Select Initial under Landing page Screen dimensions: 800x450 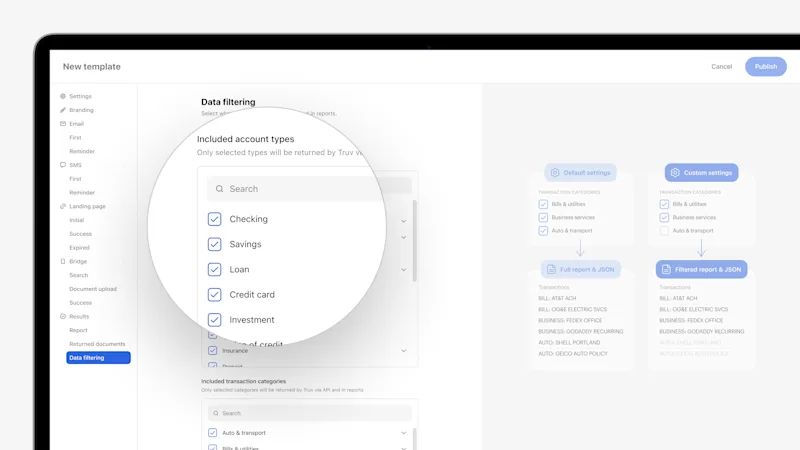[x=77, y=220]
